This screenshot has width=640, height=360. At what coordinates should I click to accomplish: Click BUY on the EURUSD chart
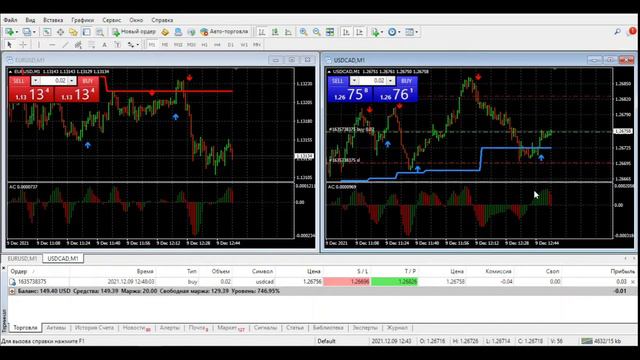(88, 81)
